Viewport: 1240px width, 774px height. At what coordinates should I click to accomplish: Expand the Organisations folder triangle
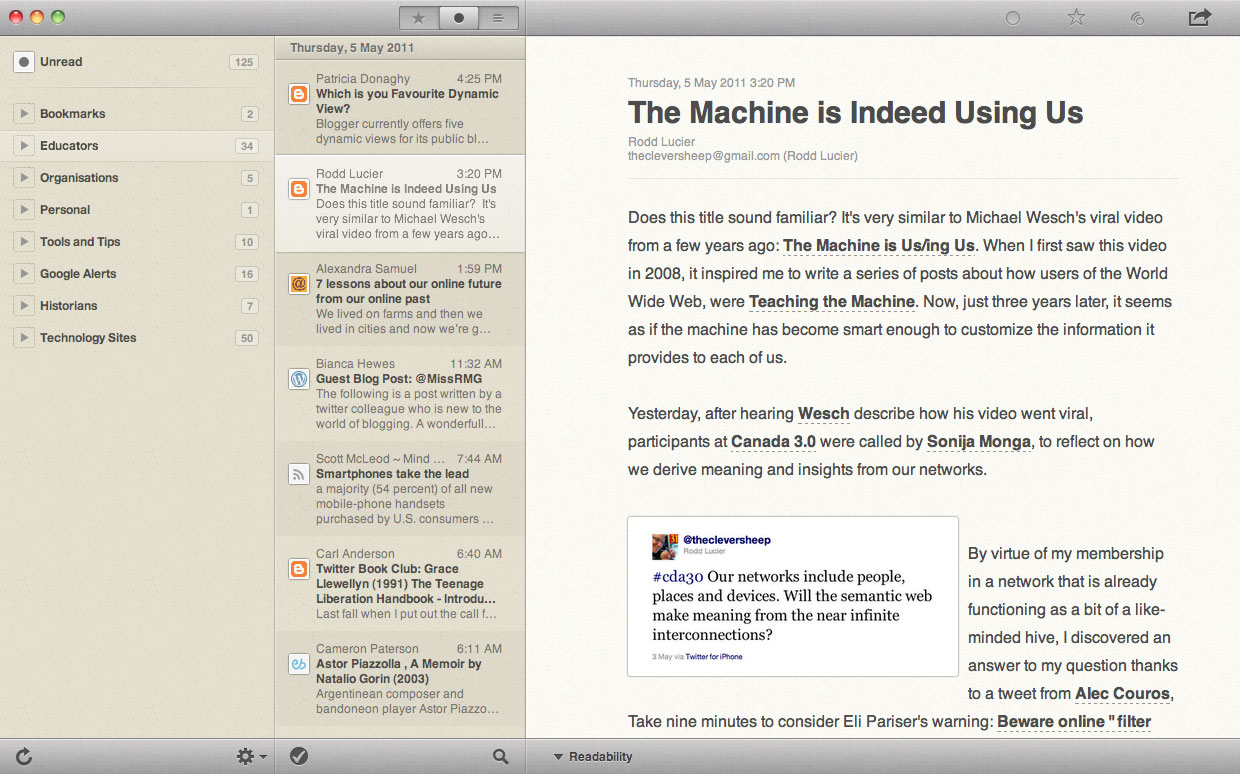[24, 178]
